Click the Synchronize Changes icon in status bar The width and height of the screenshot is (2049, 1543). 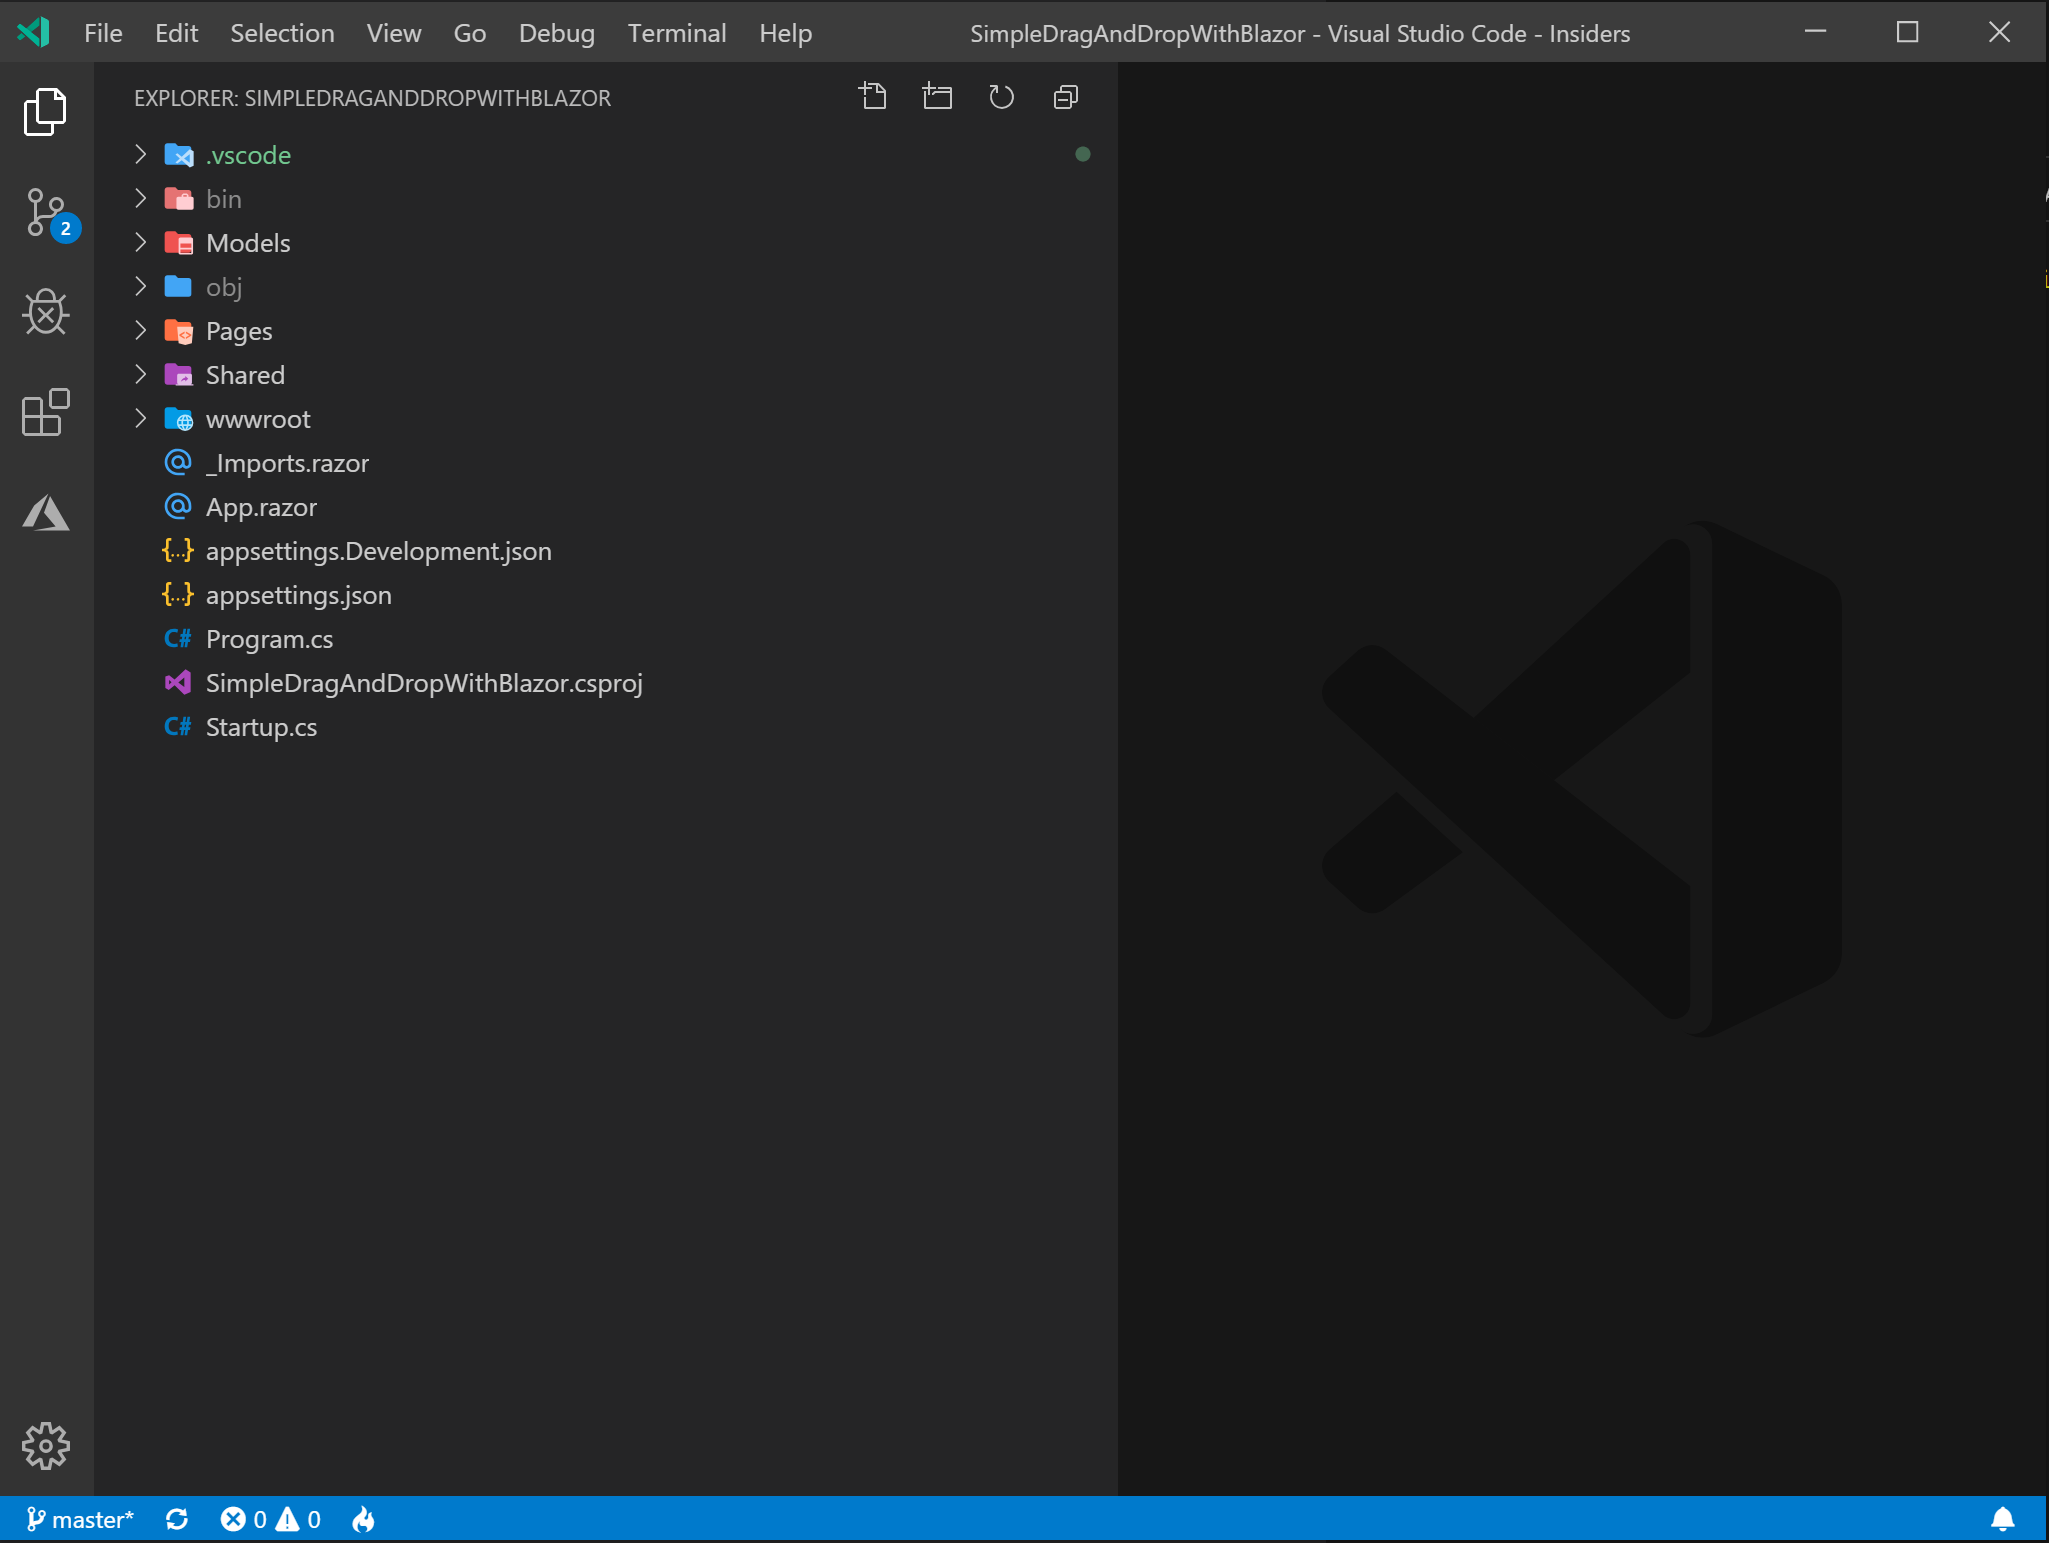177,1519
